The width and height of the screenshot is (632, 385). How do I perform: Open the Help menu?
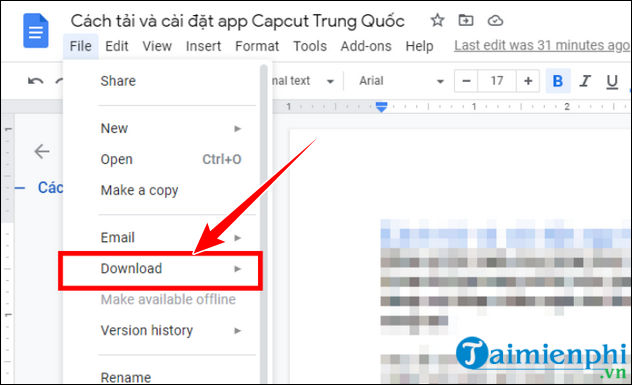(x=419, y=46)
